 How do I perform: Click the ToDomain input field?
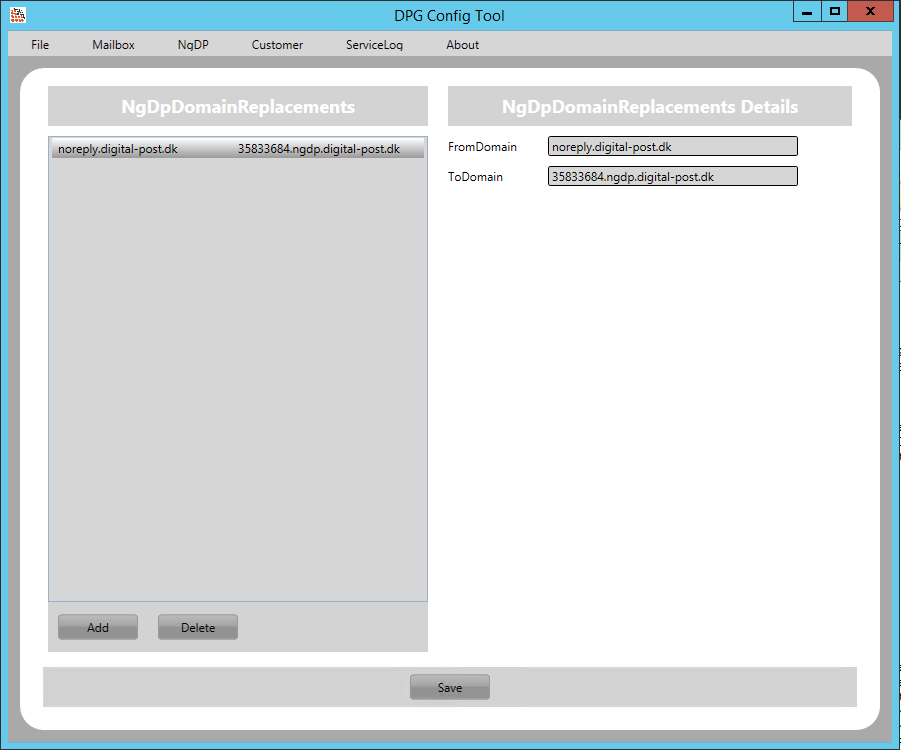coord(673,176)
